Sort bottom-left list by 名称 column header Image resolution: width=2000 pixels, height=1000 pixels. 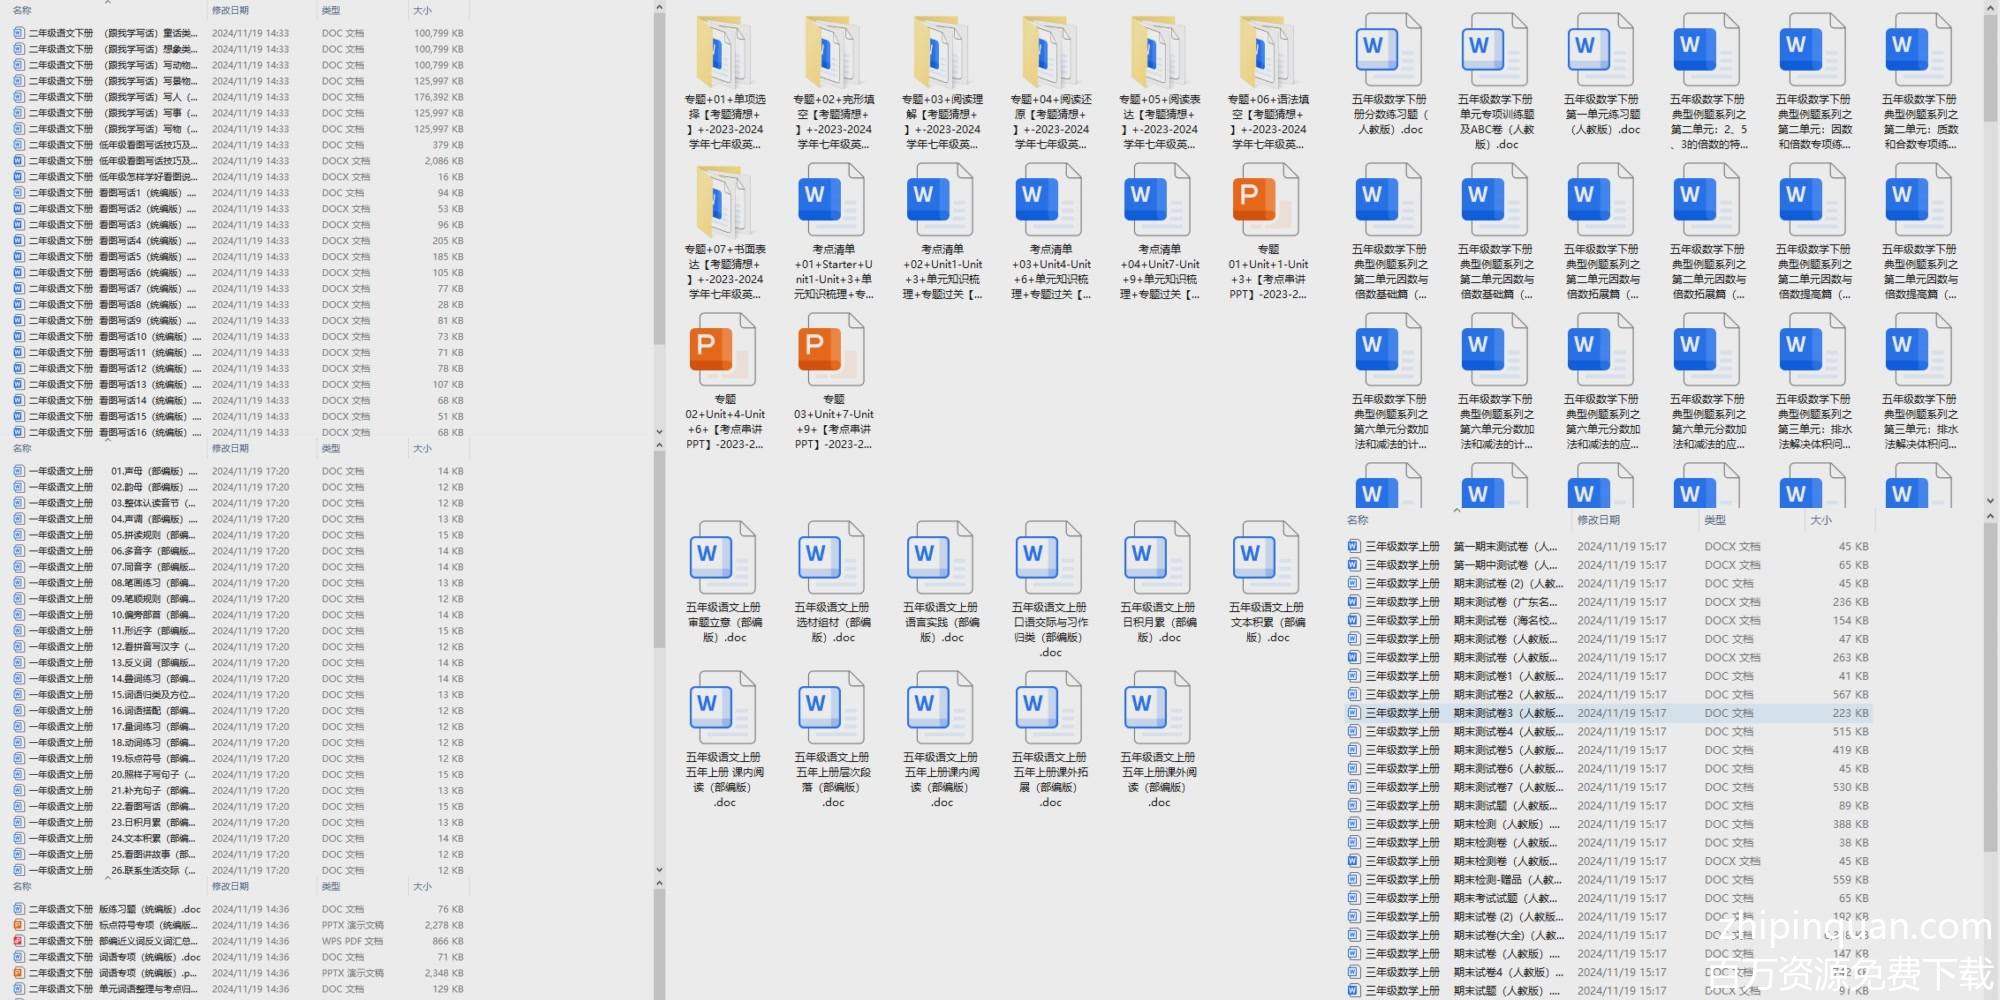(x=22, y=886)
